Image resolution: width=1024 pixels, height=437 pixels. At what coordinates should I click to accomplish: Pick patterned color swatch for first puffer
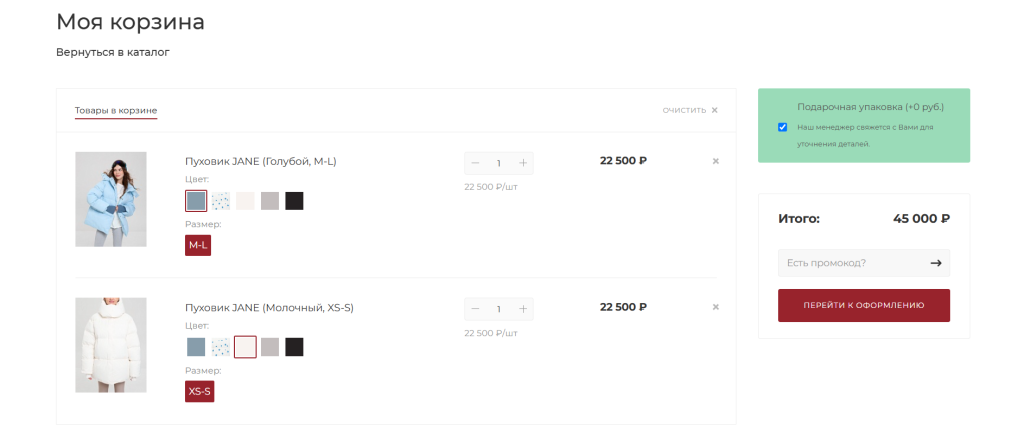pos(221,201)
